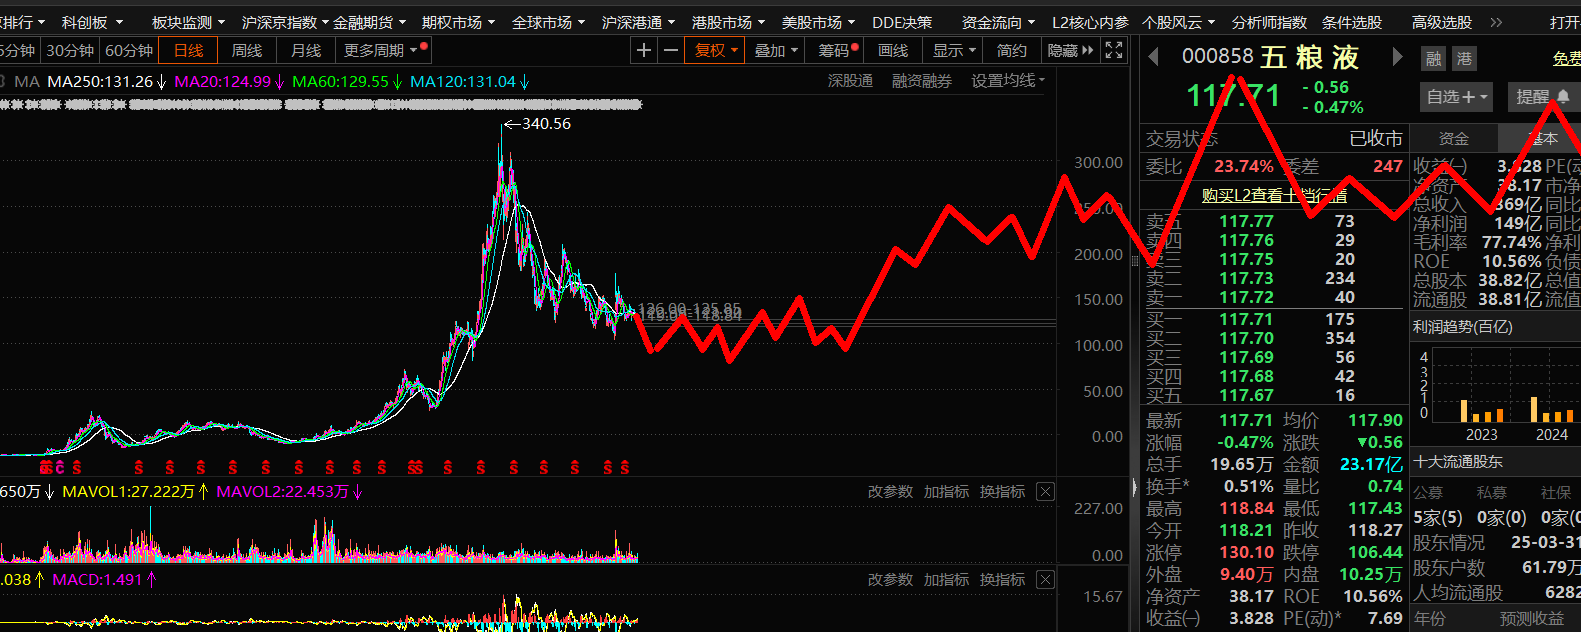Select the 日线 daily chart tab
This screenshot has width=1581, height=632.
pos(188,50)
